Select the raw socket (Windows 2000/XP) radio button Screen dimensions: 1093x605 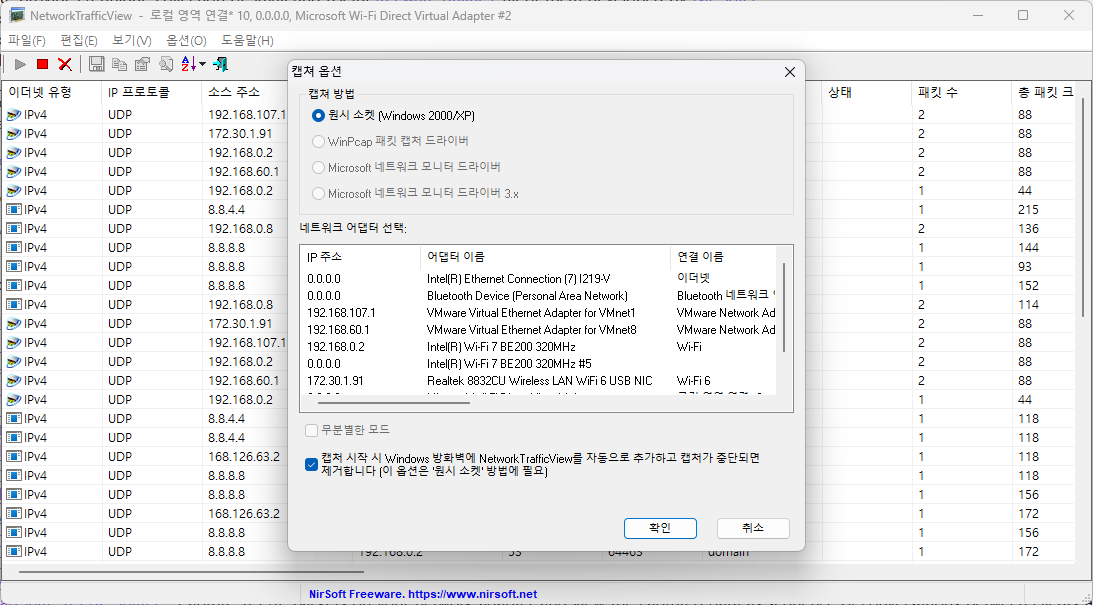[319, 115]
